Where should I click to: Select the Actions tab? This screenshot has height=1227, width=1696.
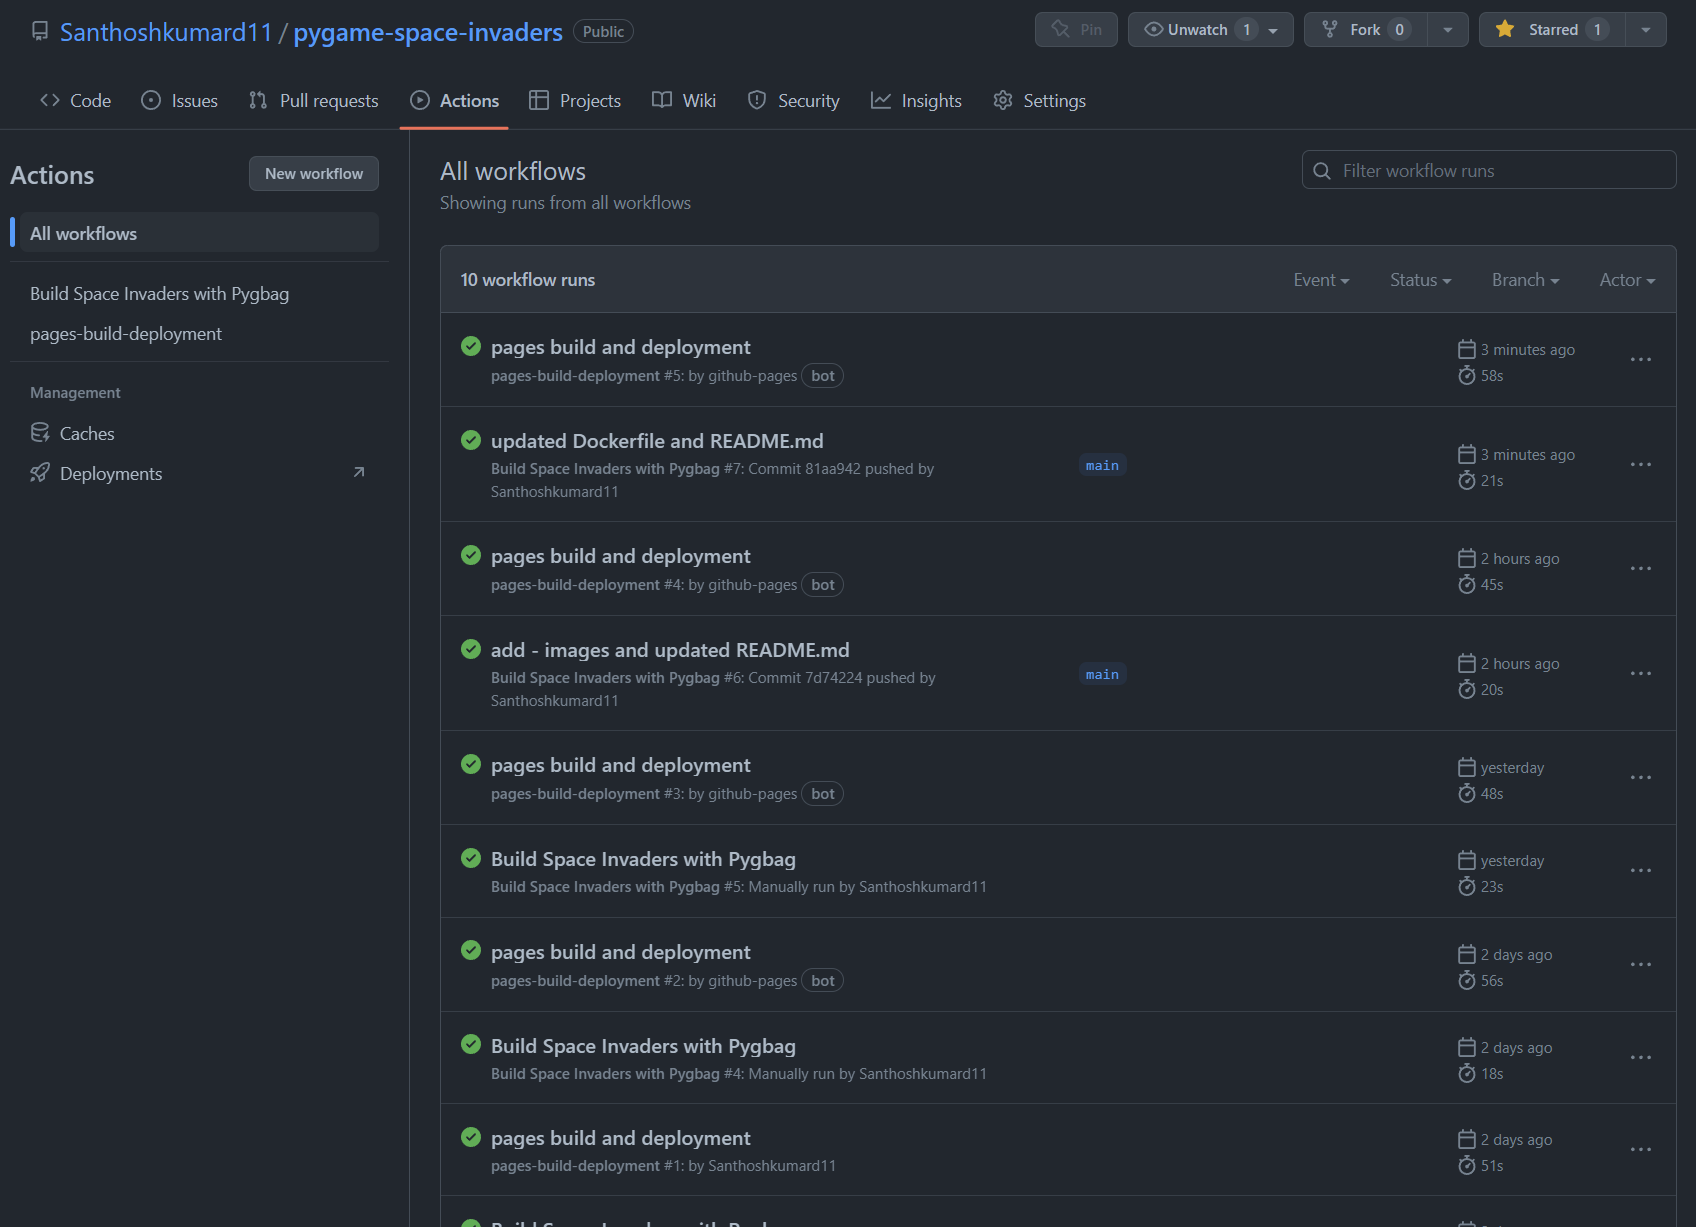point(455,100)
